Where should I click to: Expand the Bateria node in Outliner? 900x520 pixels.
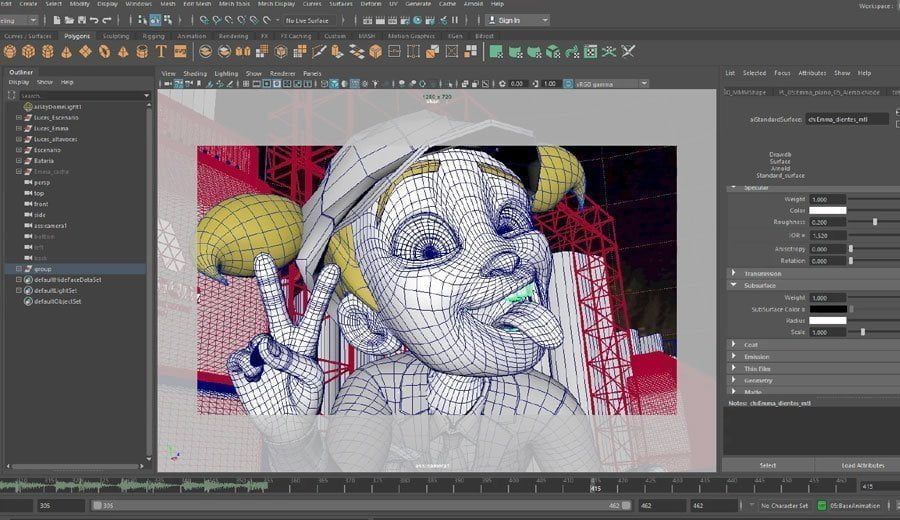19,161
